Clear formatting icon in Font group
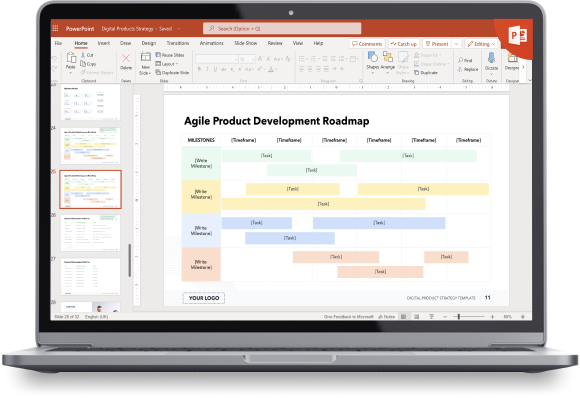580x398 pixels. pyautogui.click(x=288, y=59)
